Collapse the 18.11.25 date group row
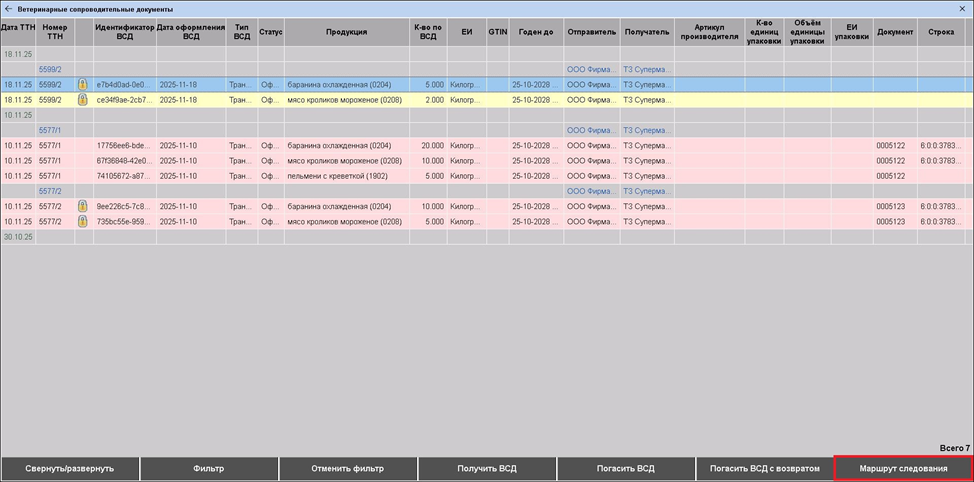The height and width of the screenshot is (482, 974). pos(18,55)
